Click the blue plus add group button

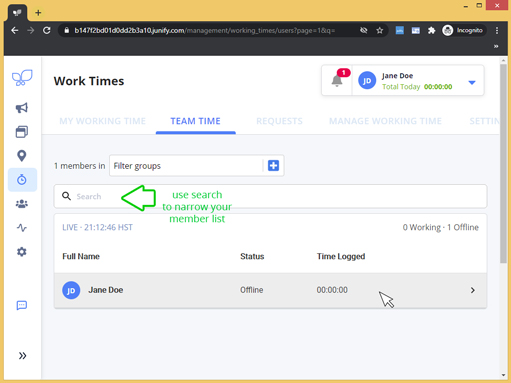(273, 165)
